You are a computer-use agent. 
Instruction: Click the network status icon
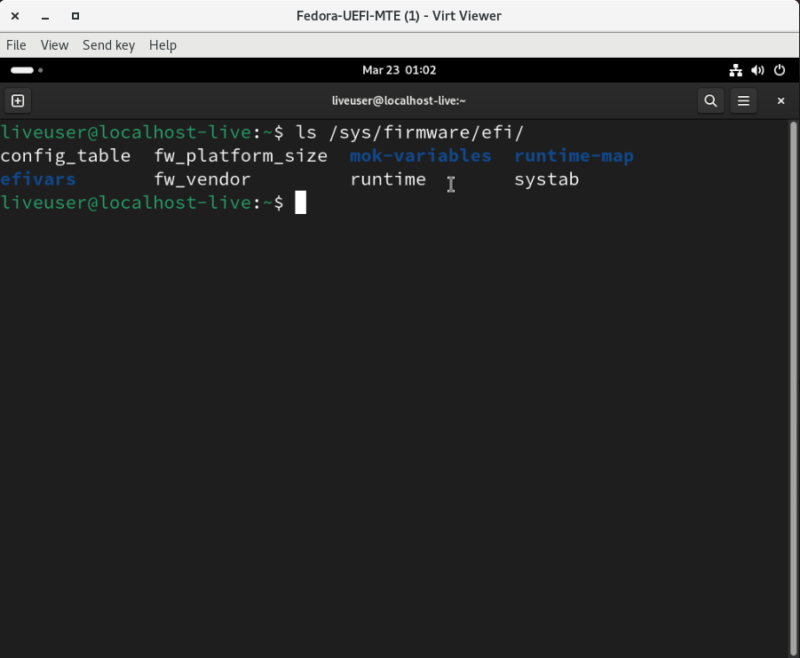[734, 70]
